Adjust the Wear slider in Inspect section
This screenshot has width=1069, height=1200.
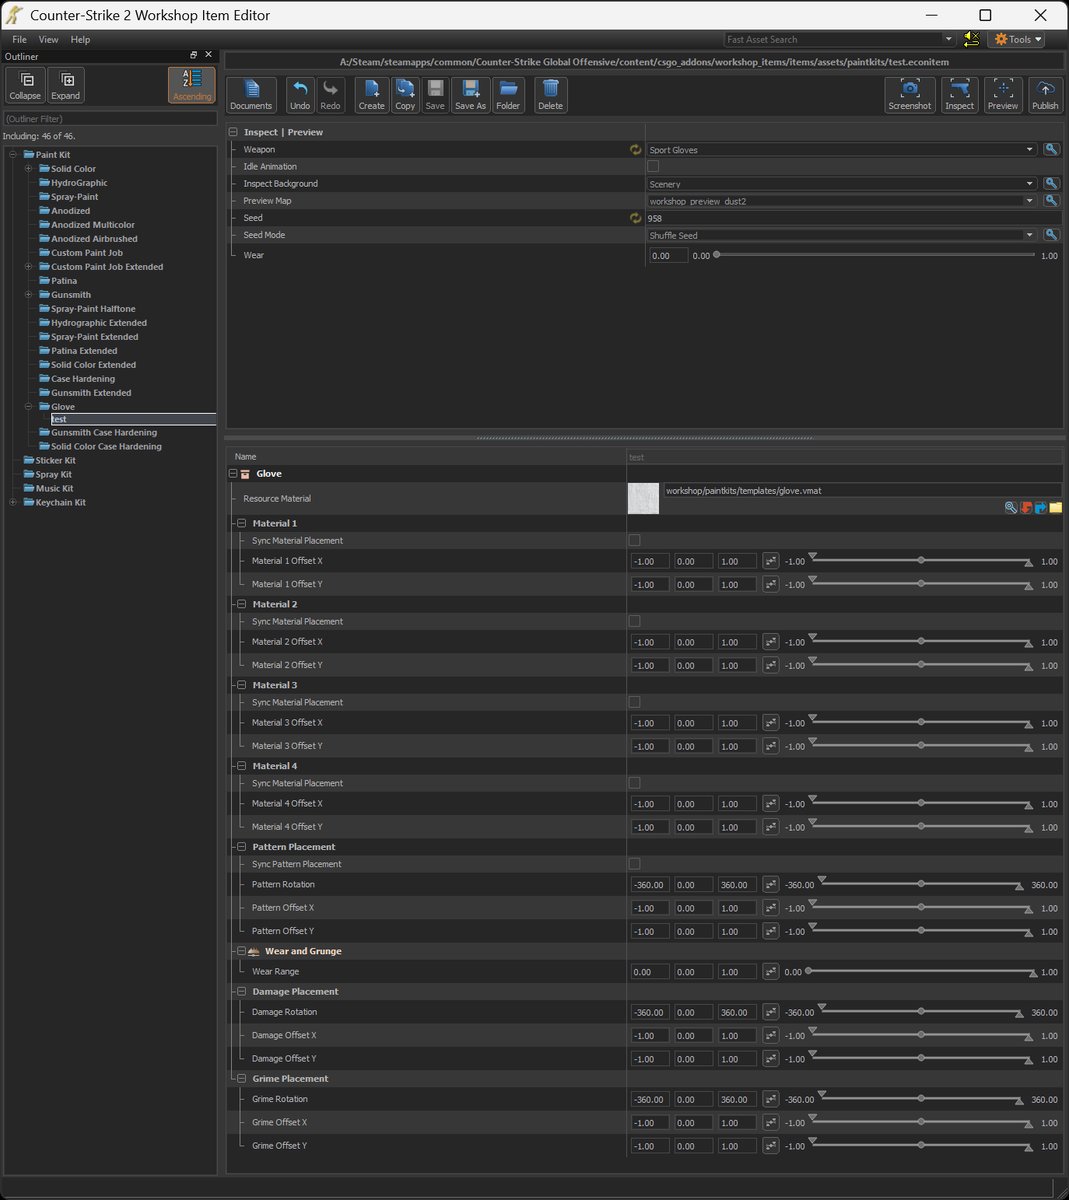point(875,255)
